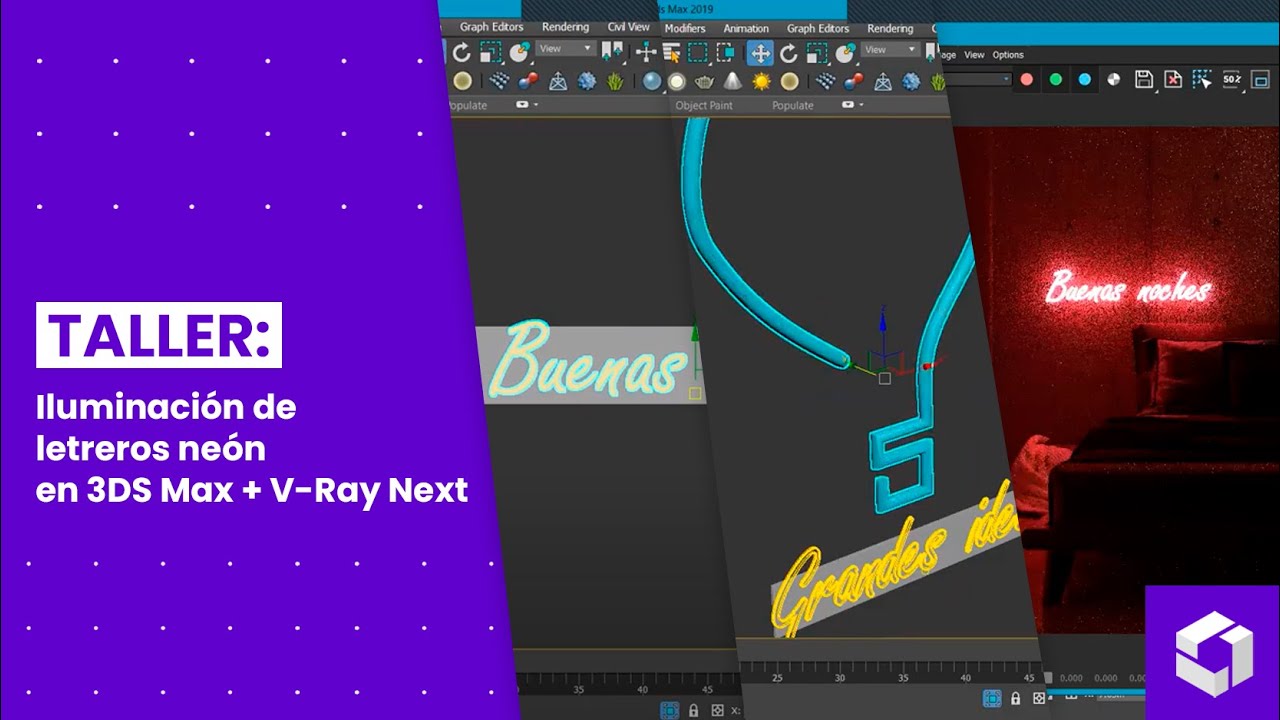Click the TALLER: title text
This screenshot has height=720, width=1280.
[159, 335]
